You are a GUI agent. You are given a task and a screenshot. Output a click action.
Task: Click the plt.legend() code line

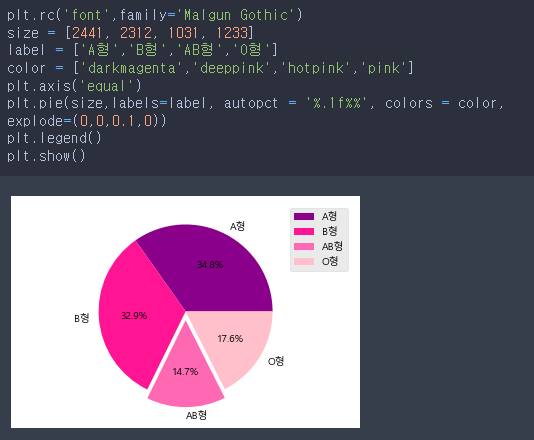54,138
